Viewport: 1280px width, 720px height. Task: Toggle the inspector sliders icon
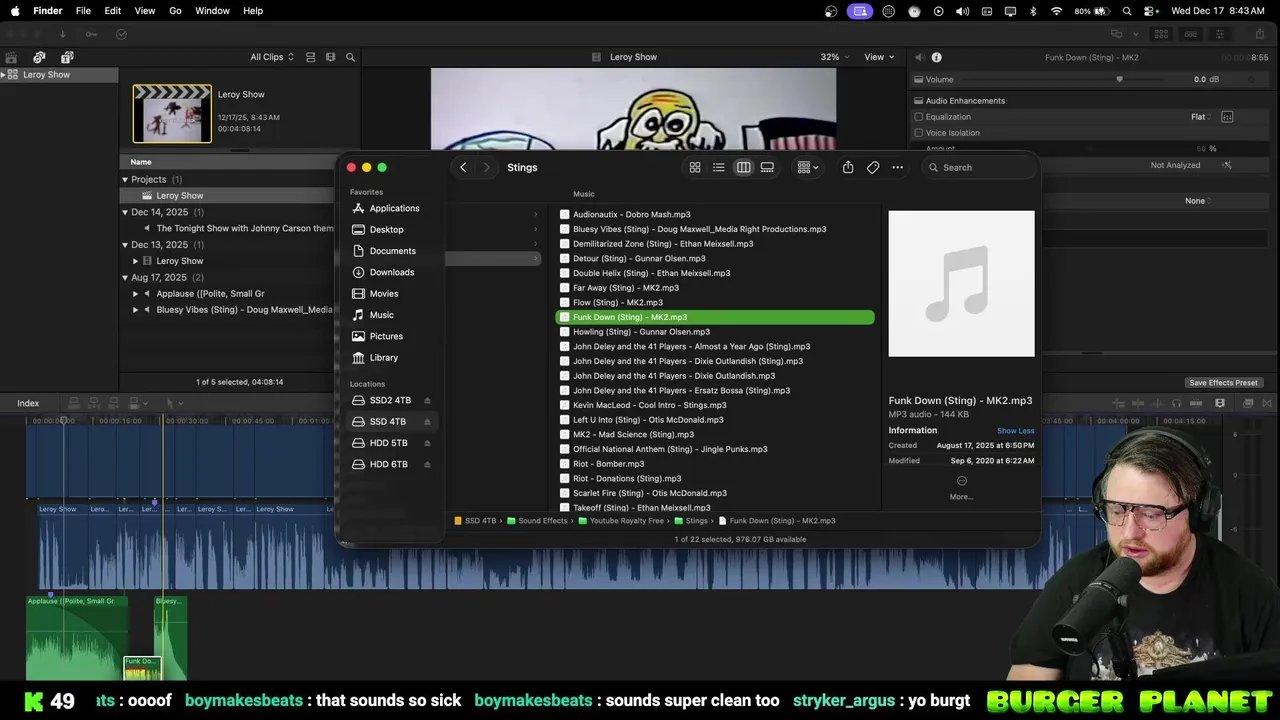tap(1219, 34)
